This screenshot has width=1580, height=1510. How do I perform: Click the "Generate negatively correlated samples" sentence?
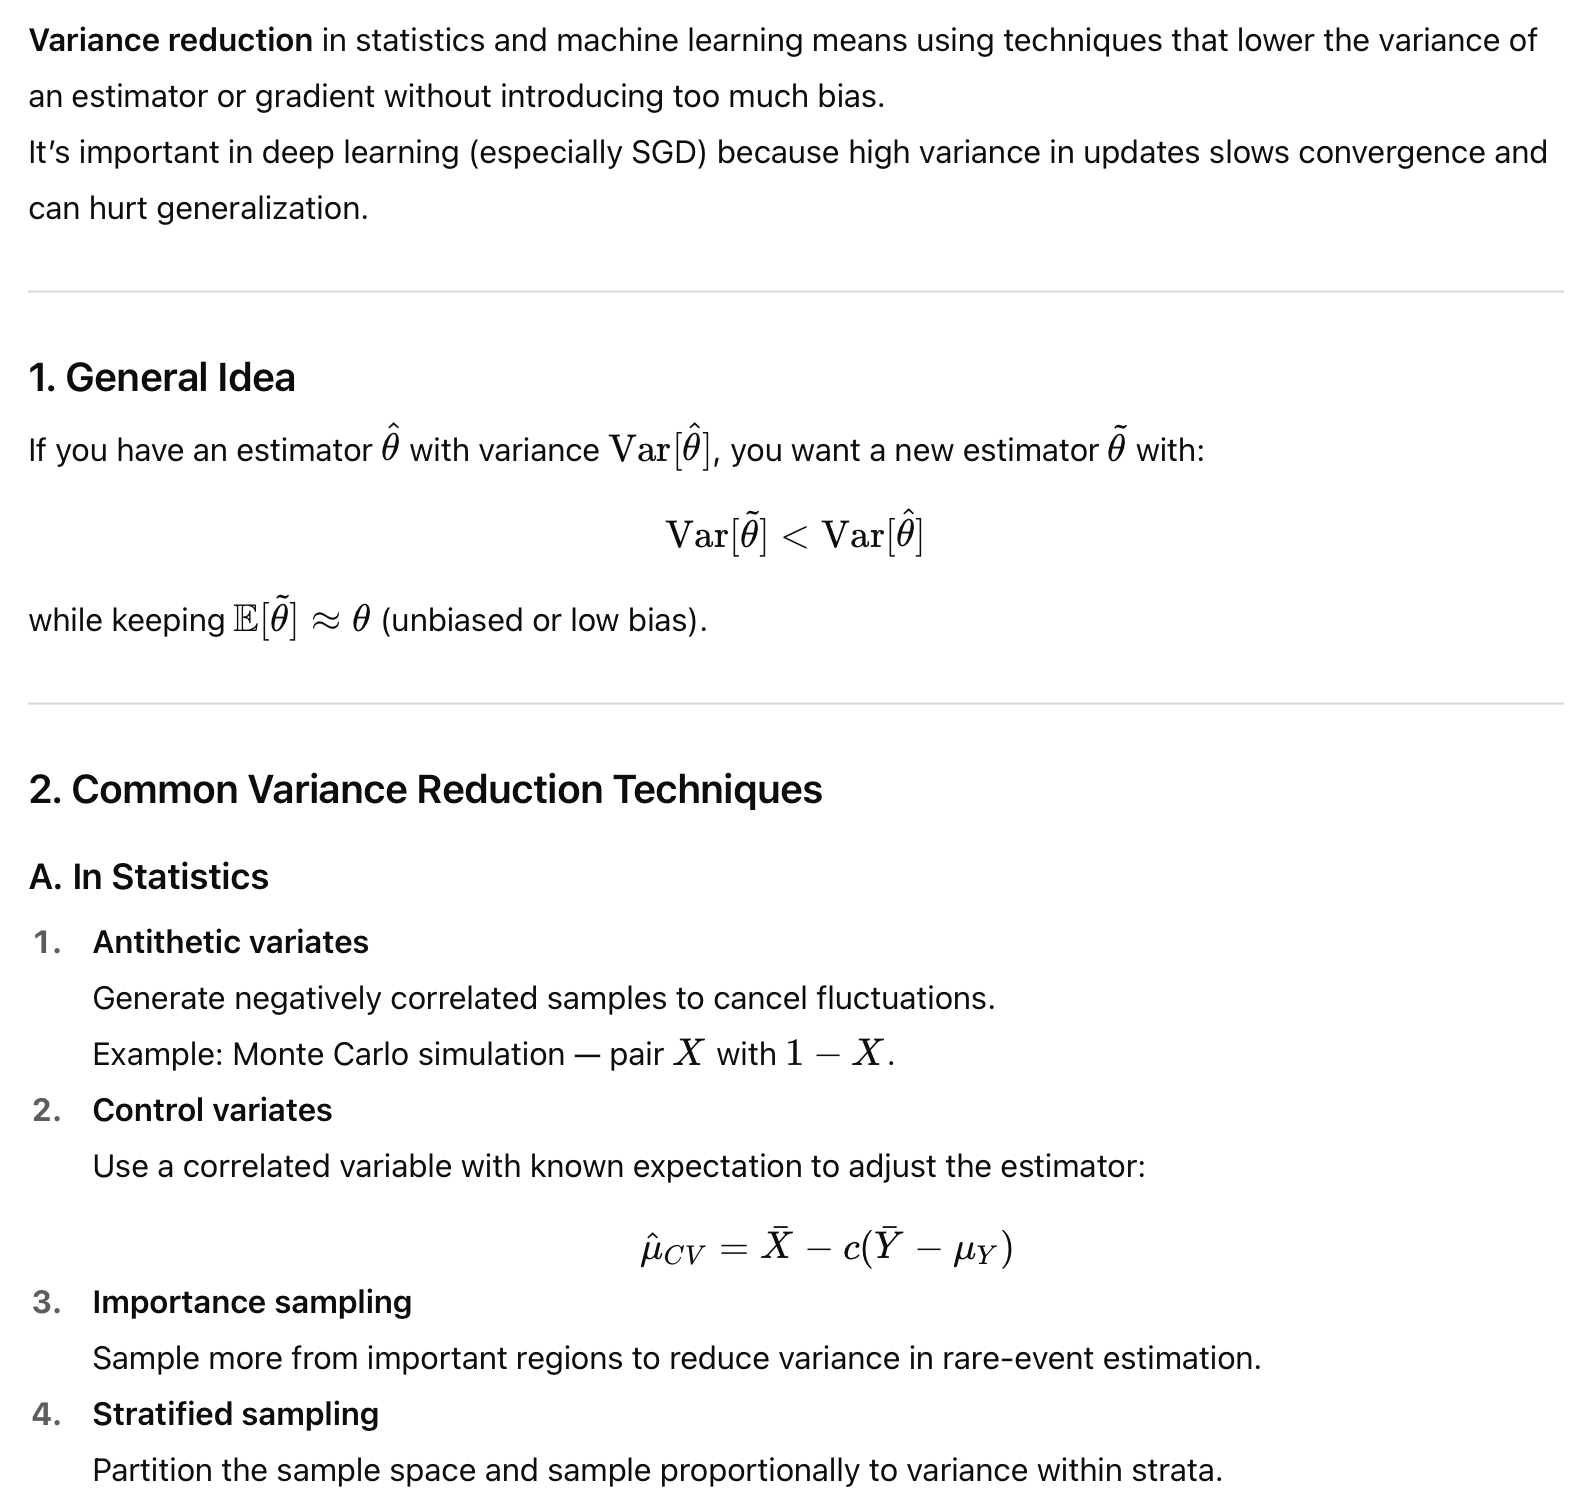pyautogui.click(x=543, y=998)
